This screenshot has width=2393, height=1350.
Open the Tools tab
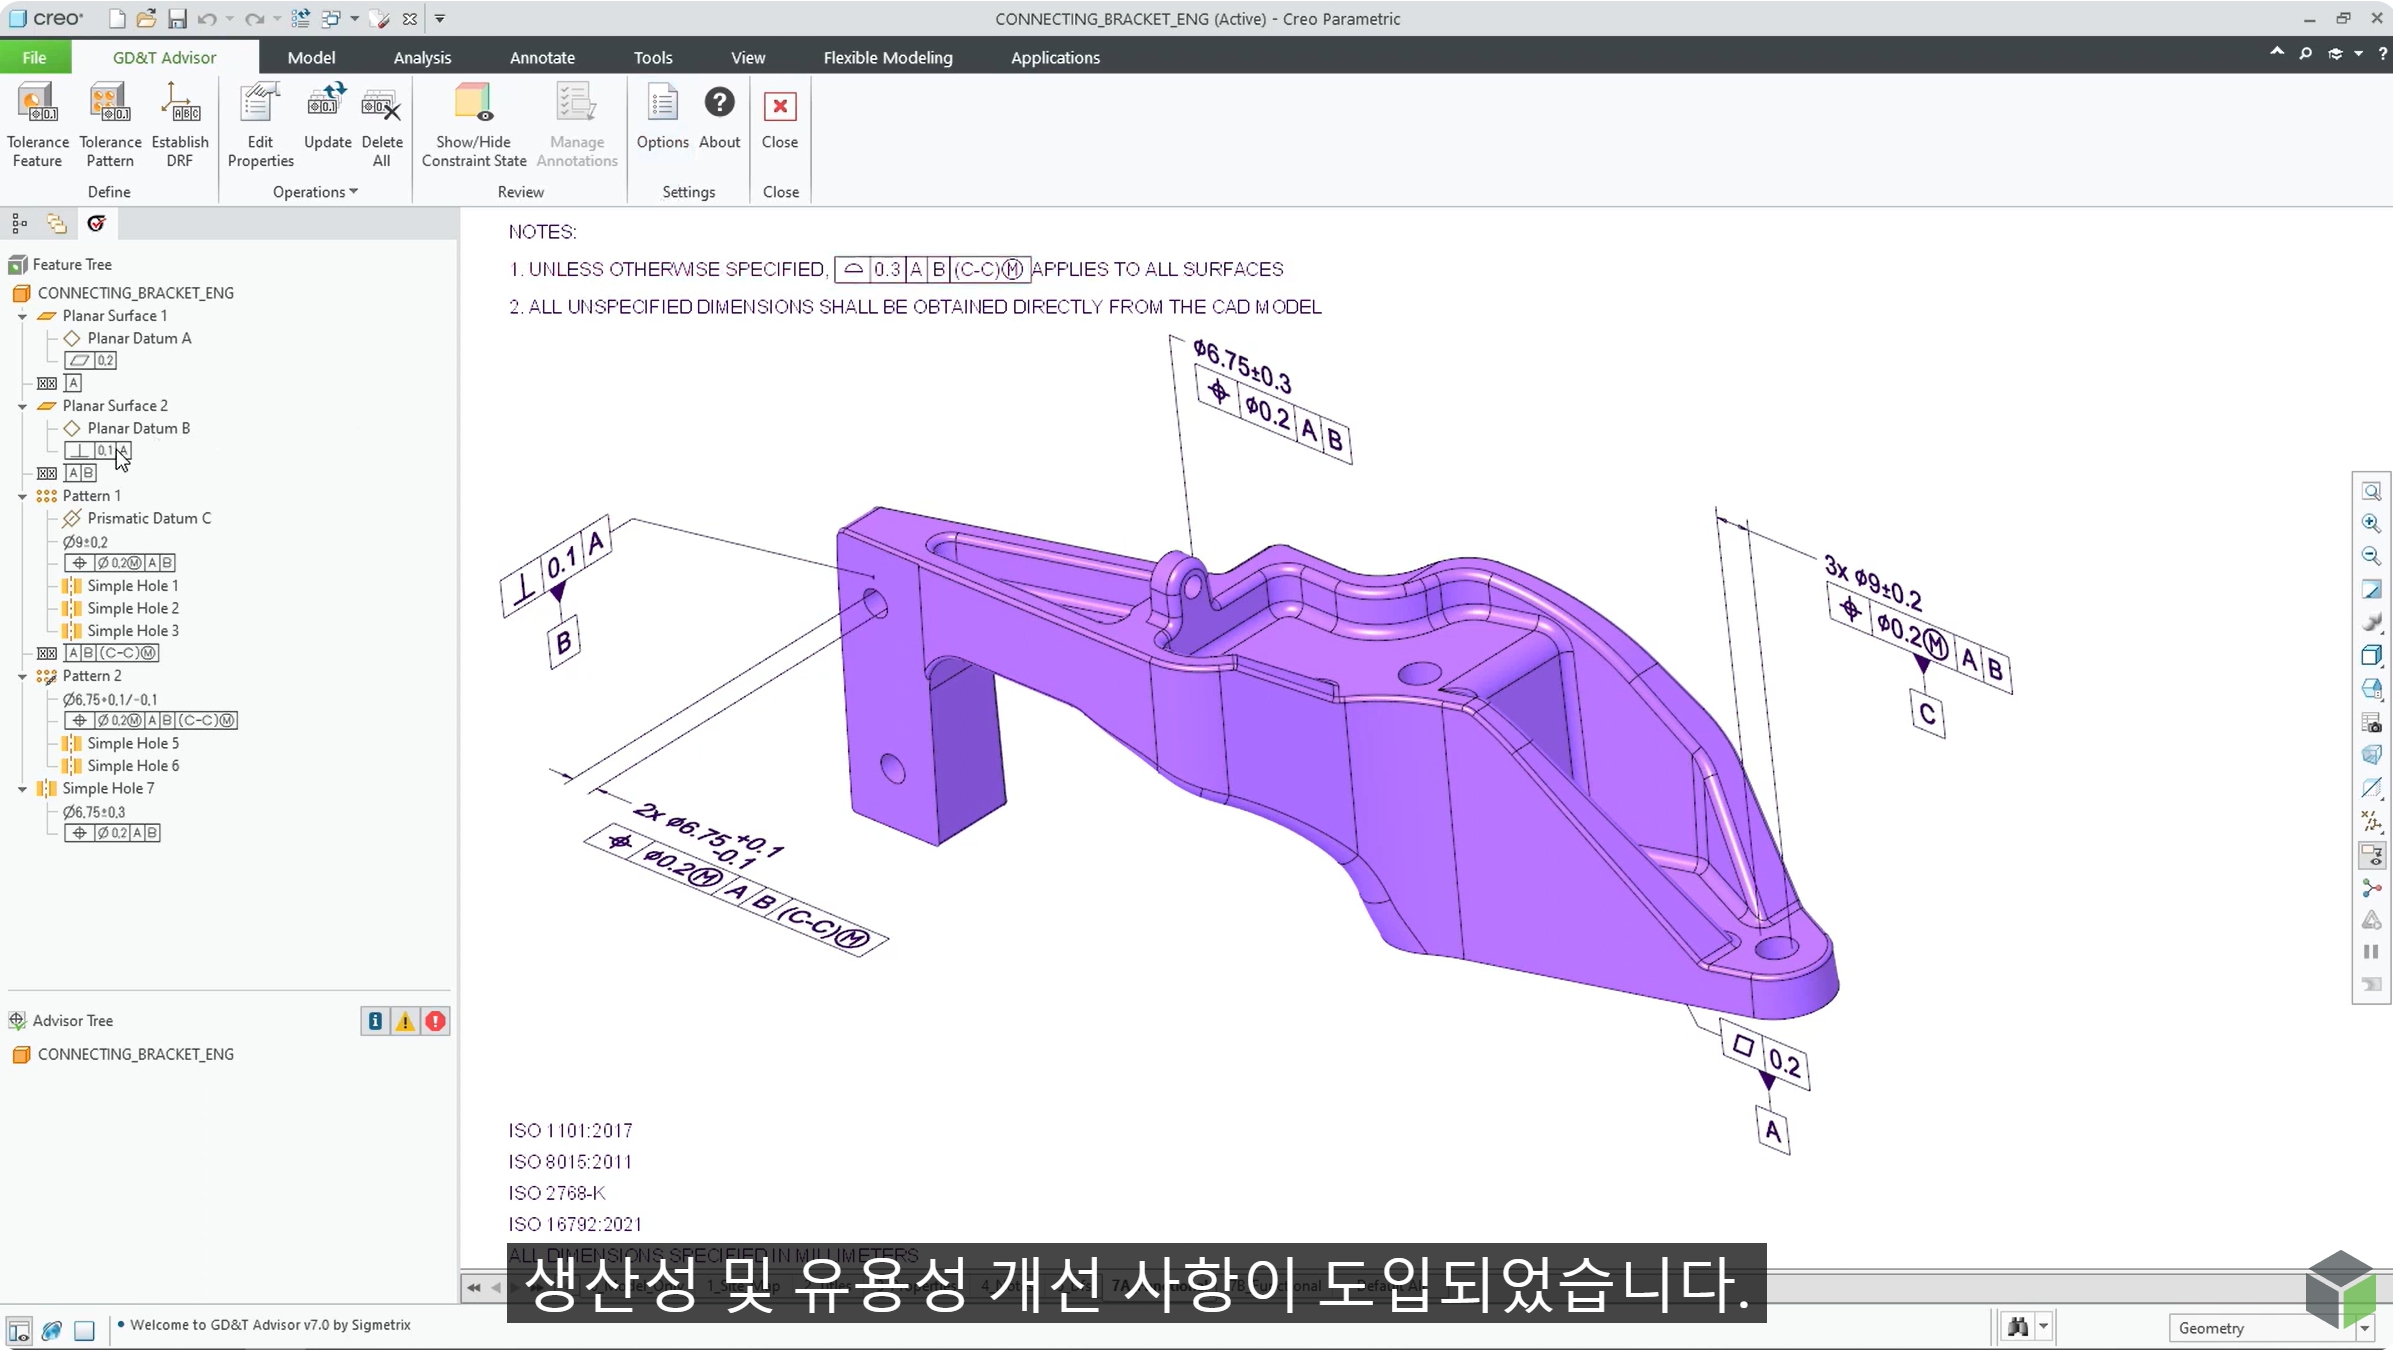(653, 57)
